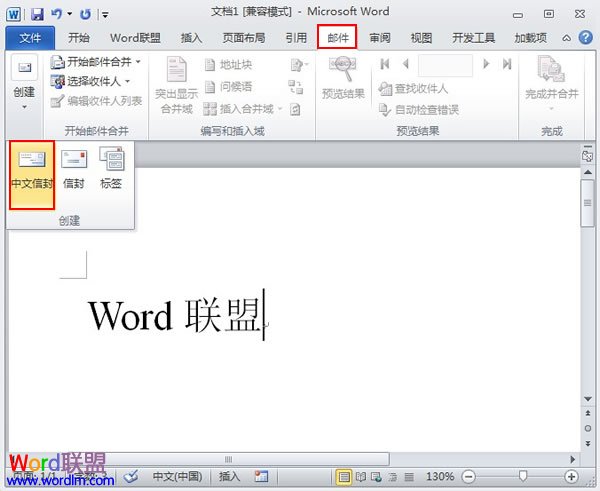
Task: Click the record number input field
Action: click(x=445, y=65)
